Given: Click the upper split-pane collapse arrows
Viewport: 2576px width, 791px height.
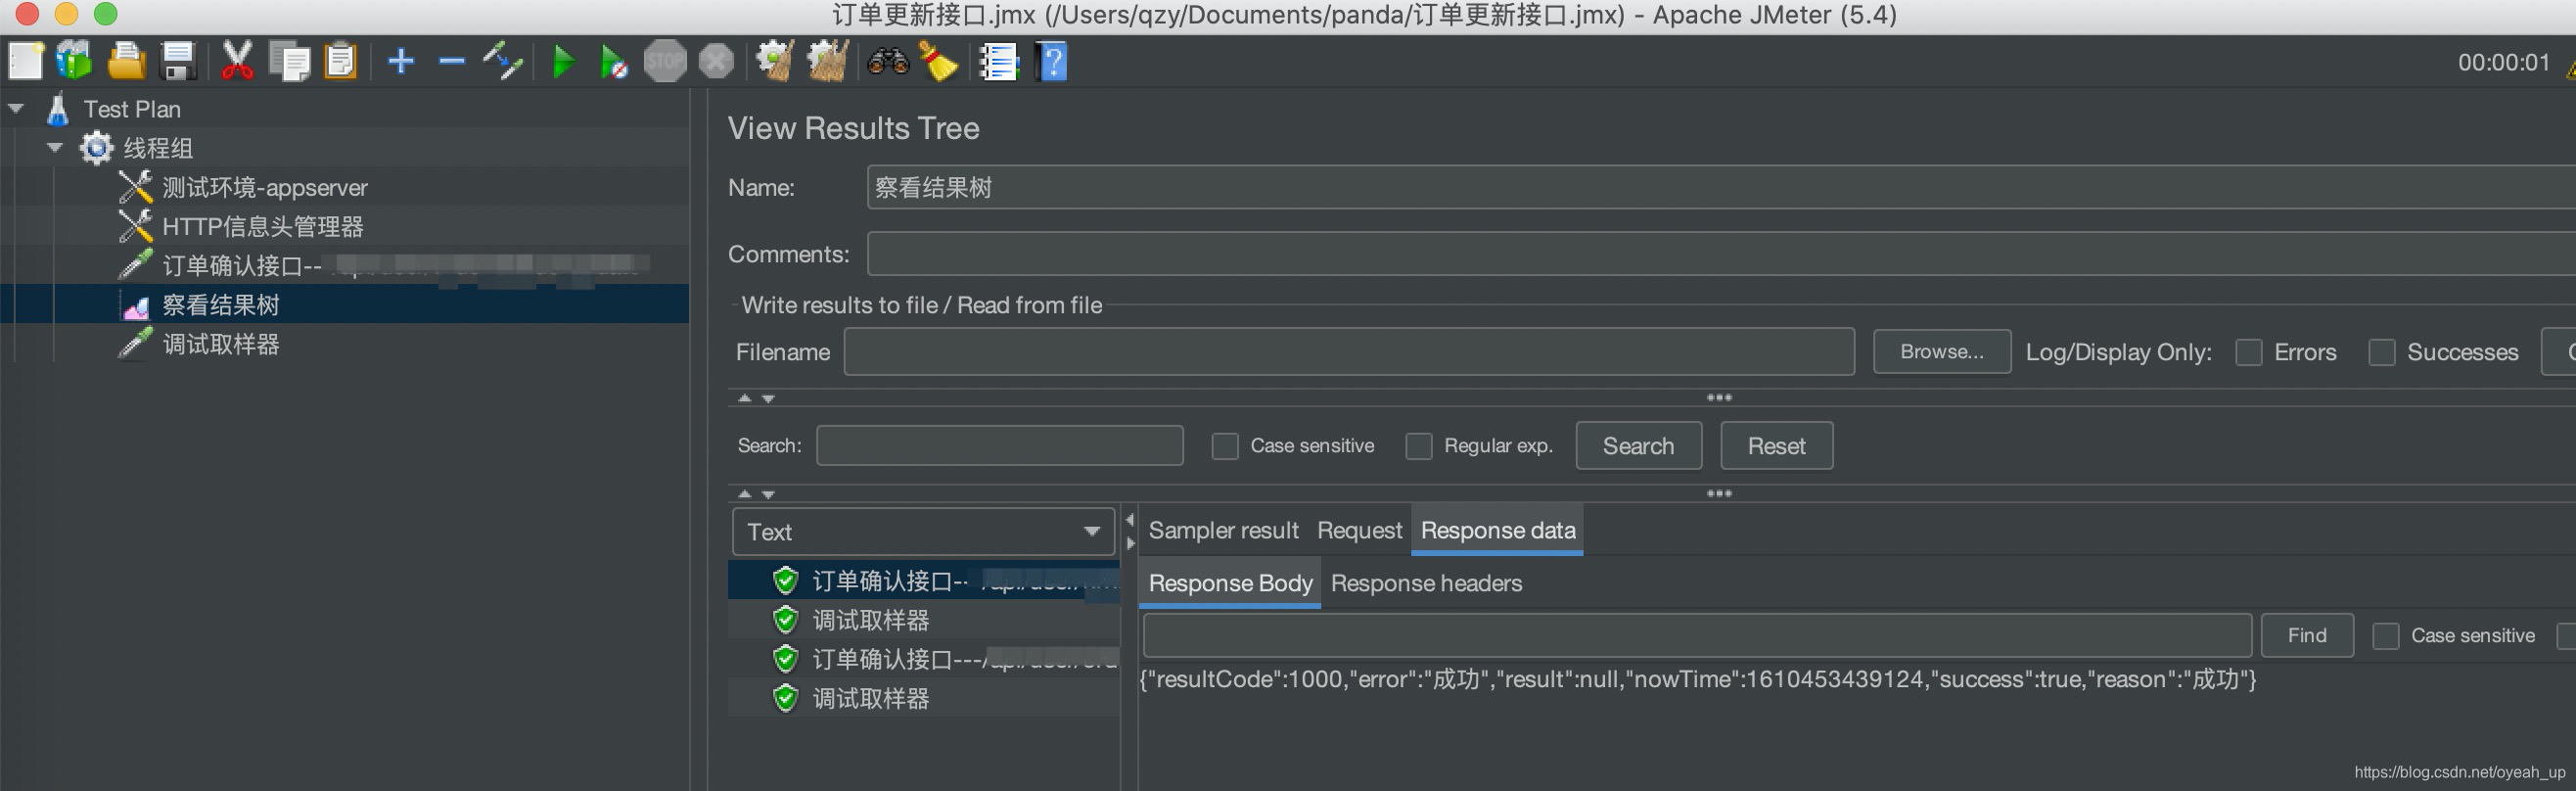Looking at the screenshot, I should tap(756, 398).
